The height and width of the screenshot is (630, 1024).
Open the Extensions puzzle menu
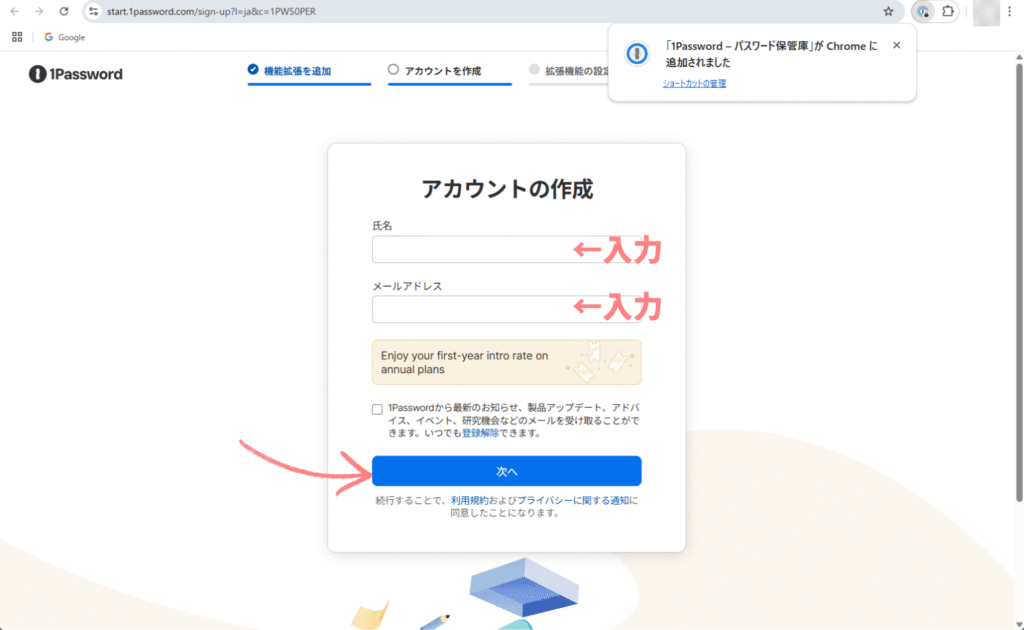point(948,11)
